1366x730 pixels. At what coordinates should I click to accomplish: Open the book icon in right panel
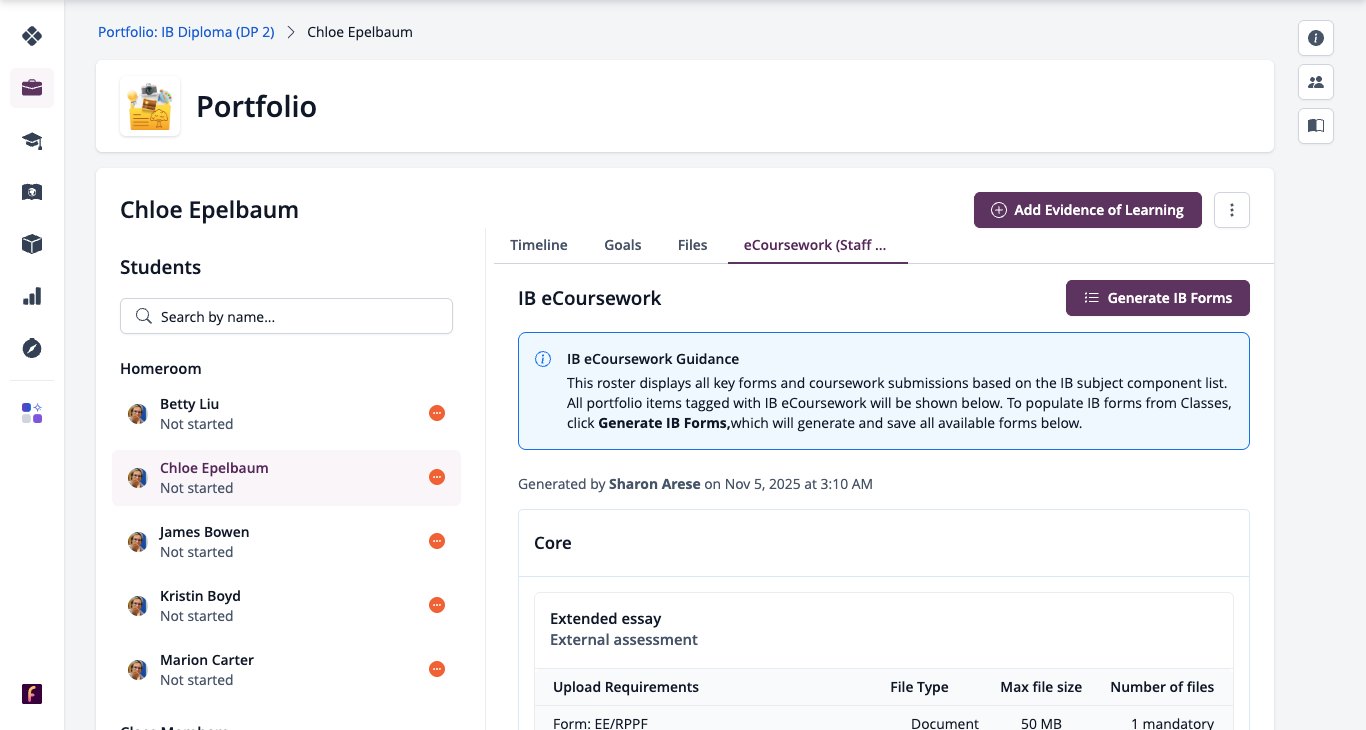click(1316, 126)
